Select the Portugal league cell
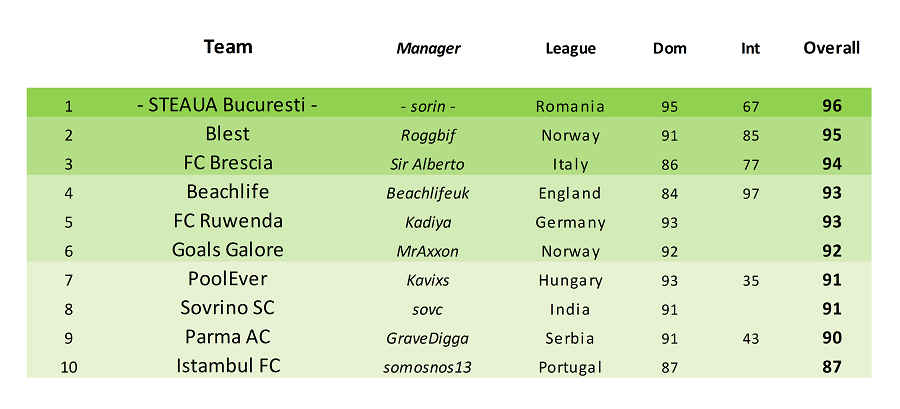900x409 pixels. (x=571, y=368)
